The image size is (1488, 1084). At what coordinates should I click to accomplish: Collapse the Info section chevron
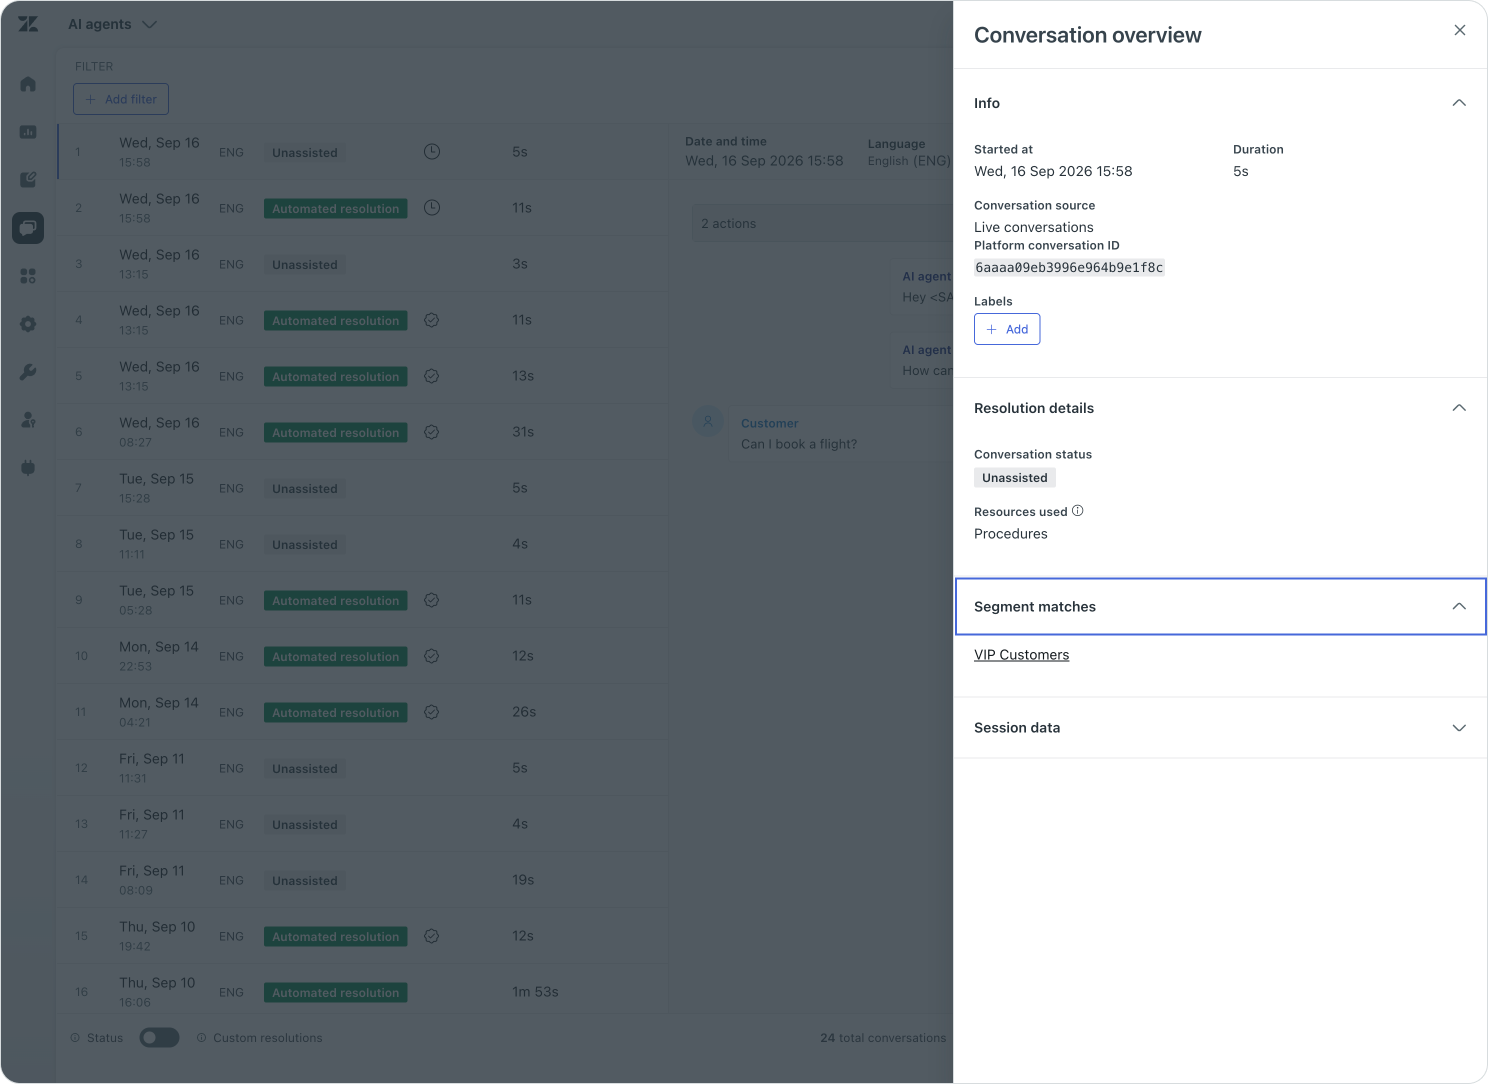[1459, 103]
